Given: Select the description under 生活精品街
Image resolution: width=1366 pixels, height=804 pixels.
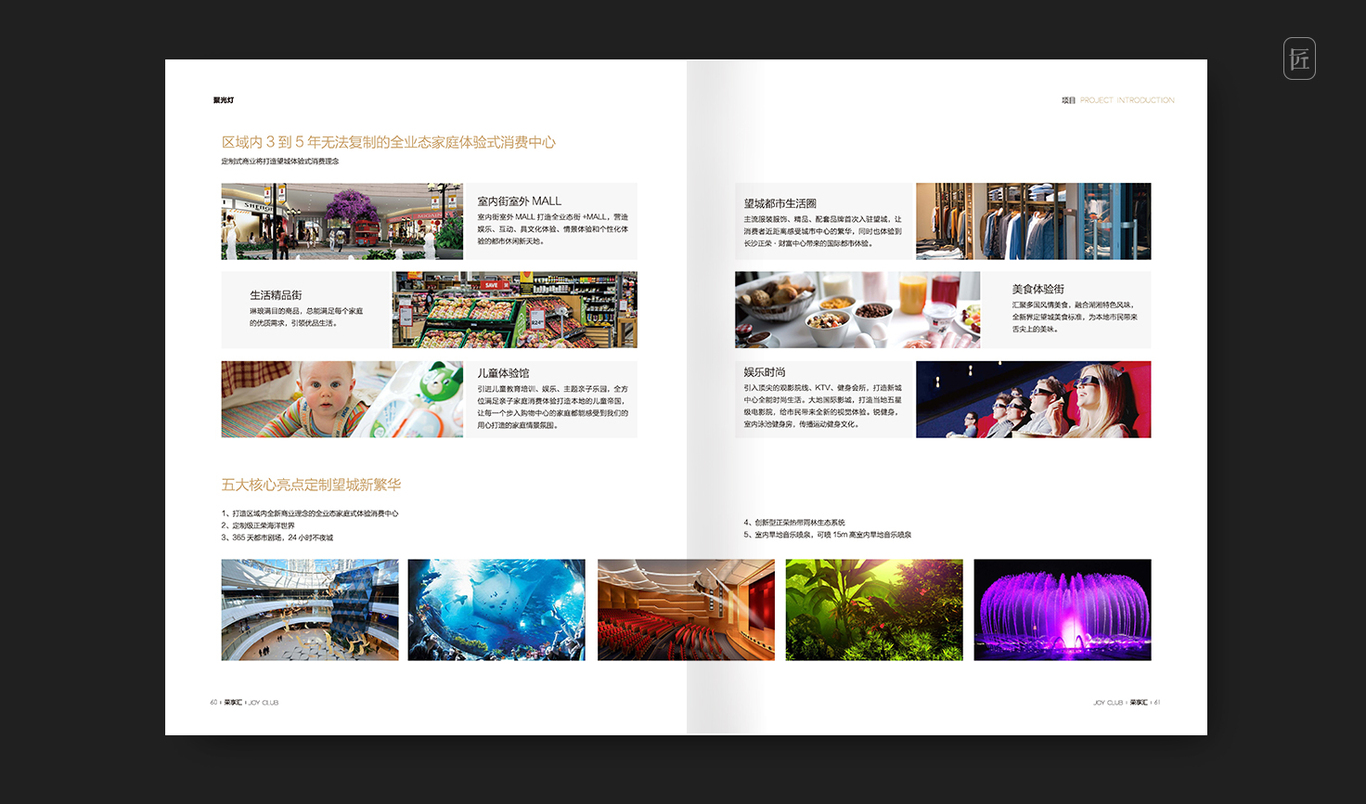Looking at the screenshot, I should click(x=307, y=317).
